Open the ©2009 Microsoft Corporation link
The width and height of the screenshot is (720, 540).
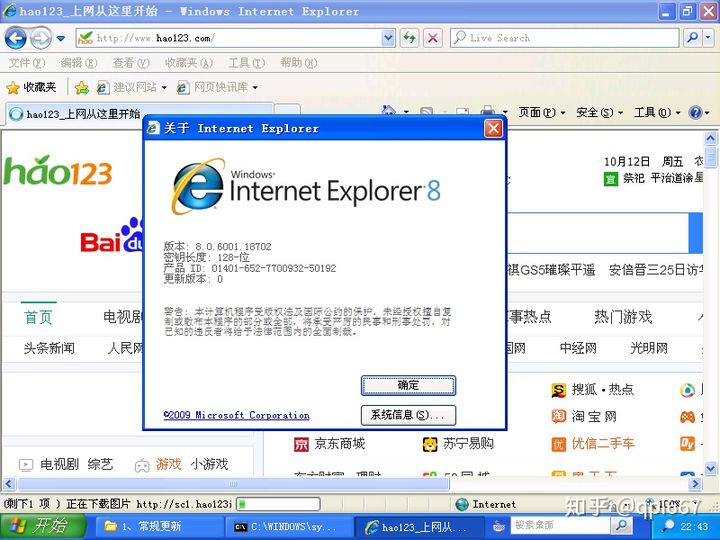pos(236,415)
